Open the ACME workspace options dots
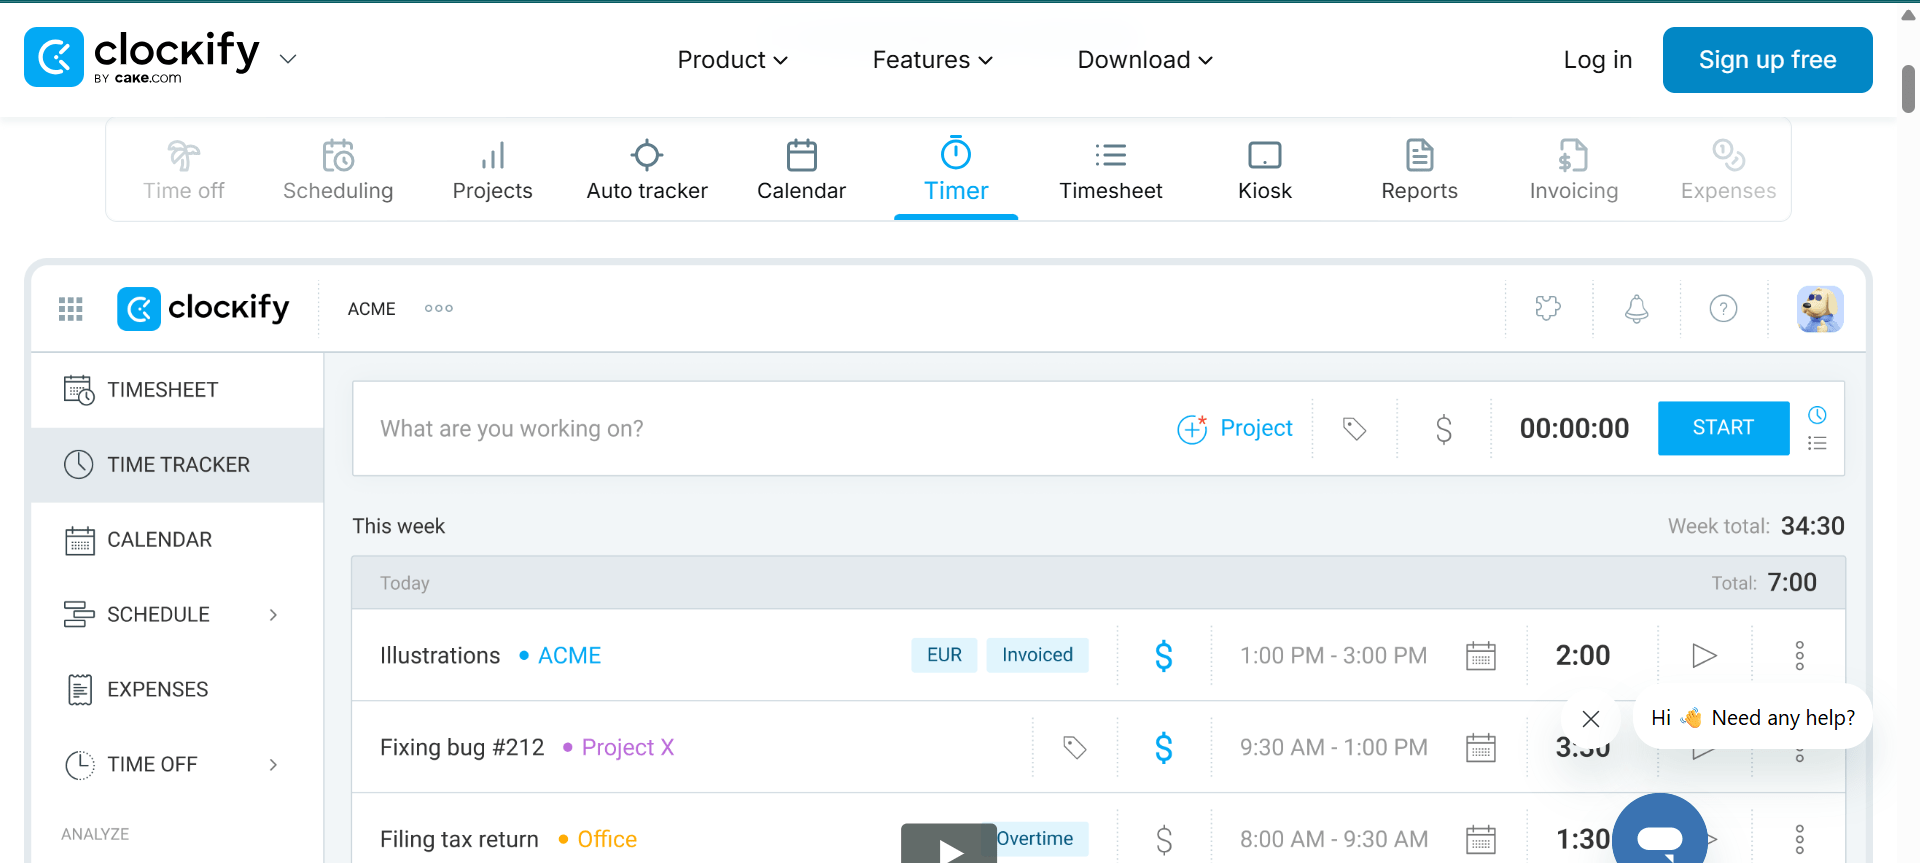The height and width of the screenshot is (863, 1920). [x=438, y=309]
